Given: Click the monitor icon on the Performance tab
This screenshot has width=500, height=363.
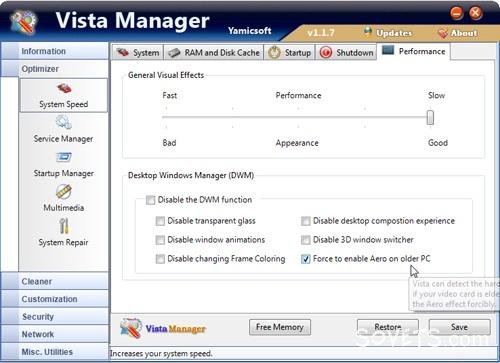Looking at the screenshot, I should pos(388,50).
